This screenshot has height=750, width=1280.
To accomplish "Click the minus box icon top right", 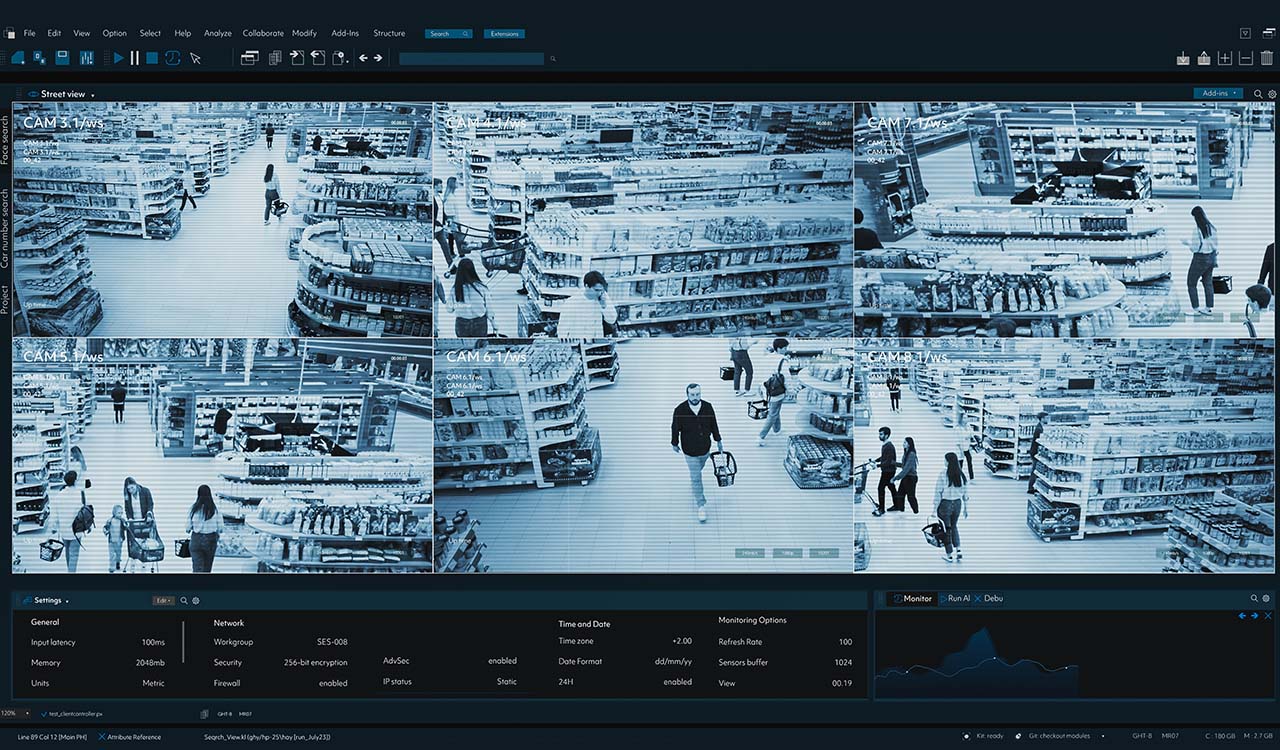I will [1246, 58].
